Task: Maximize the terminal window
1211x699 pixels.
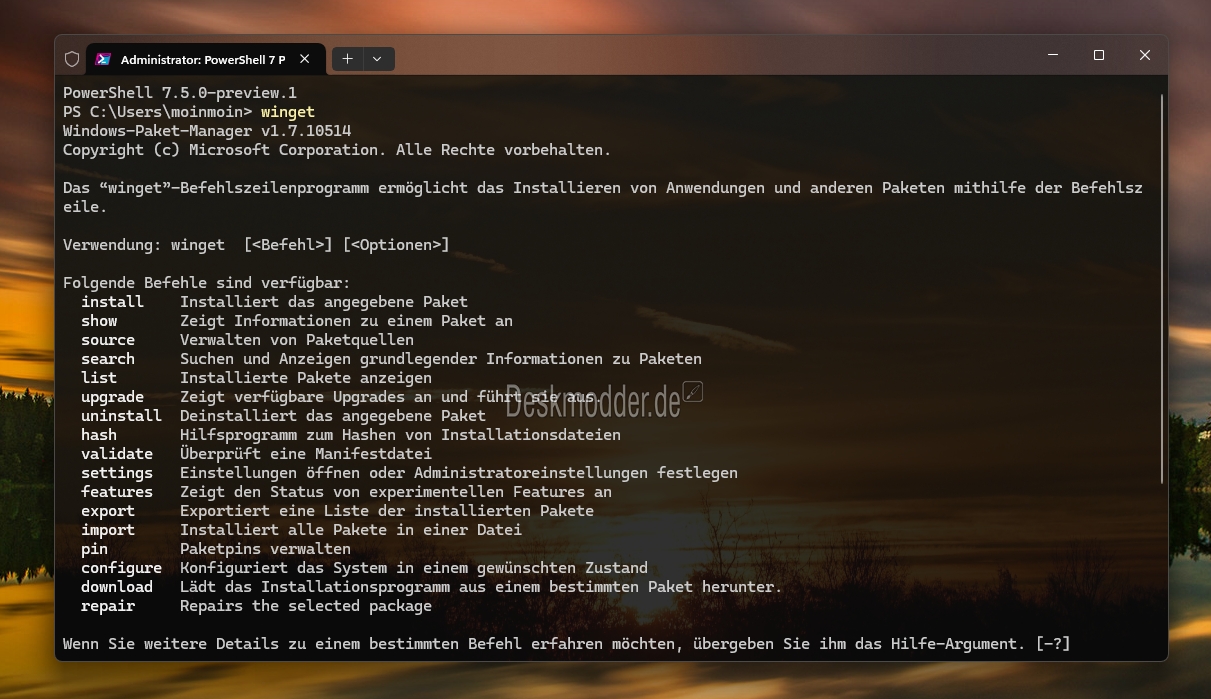Action: coord(1099,55)
